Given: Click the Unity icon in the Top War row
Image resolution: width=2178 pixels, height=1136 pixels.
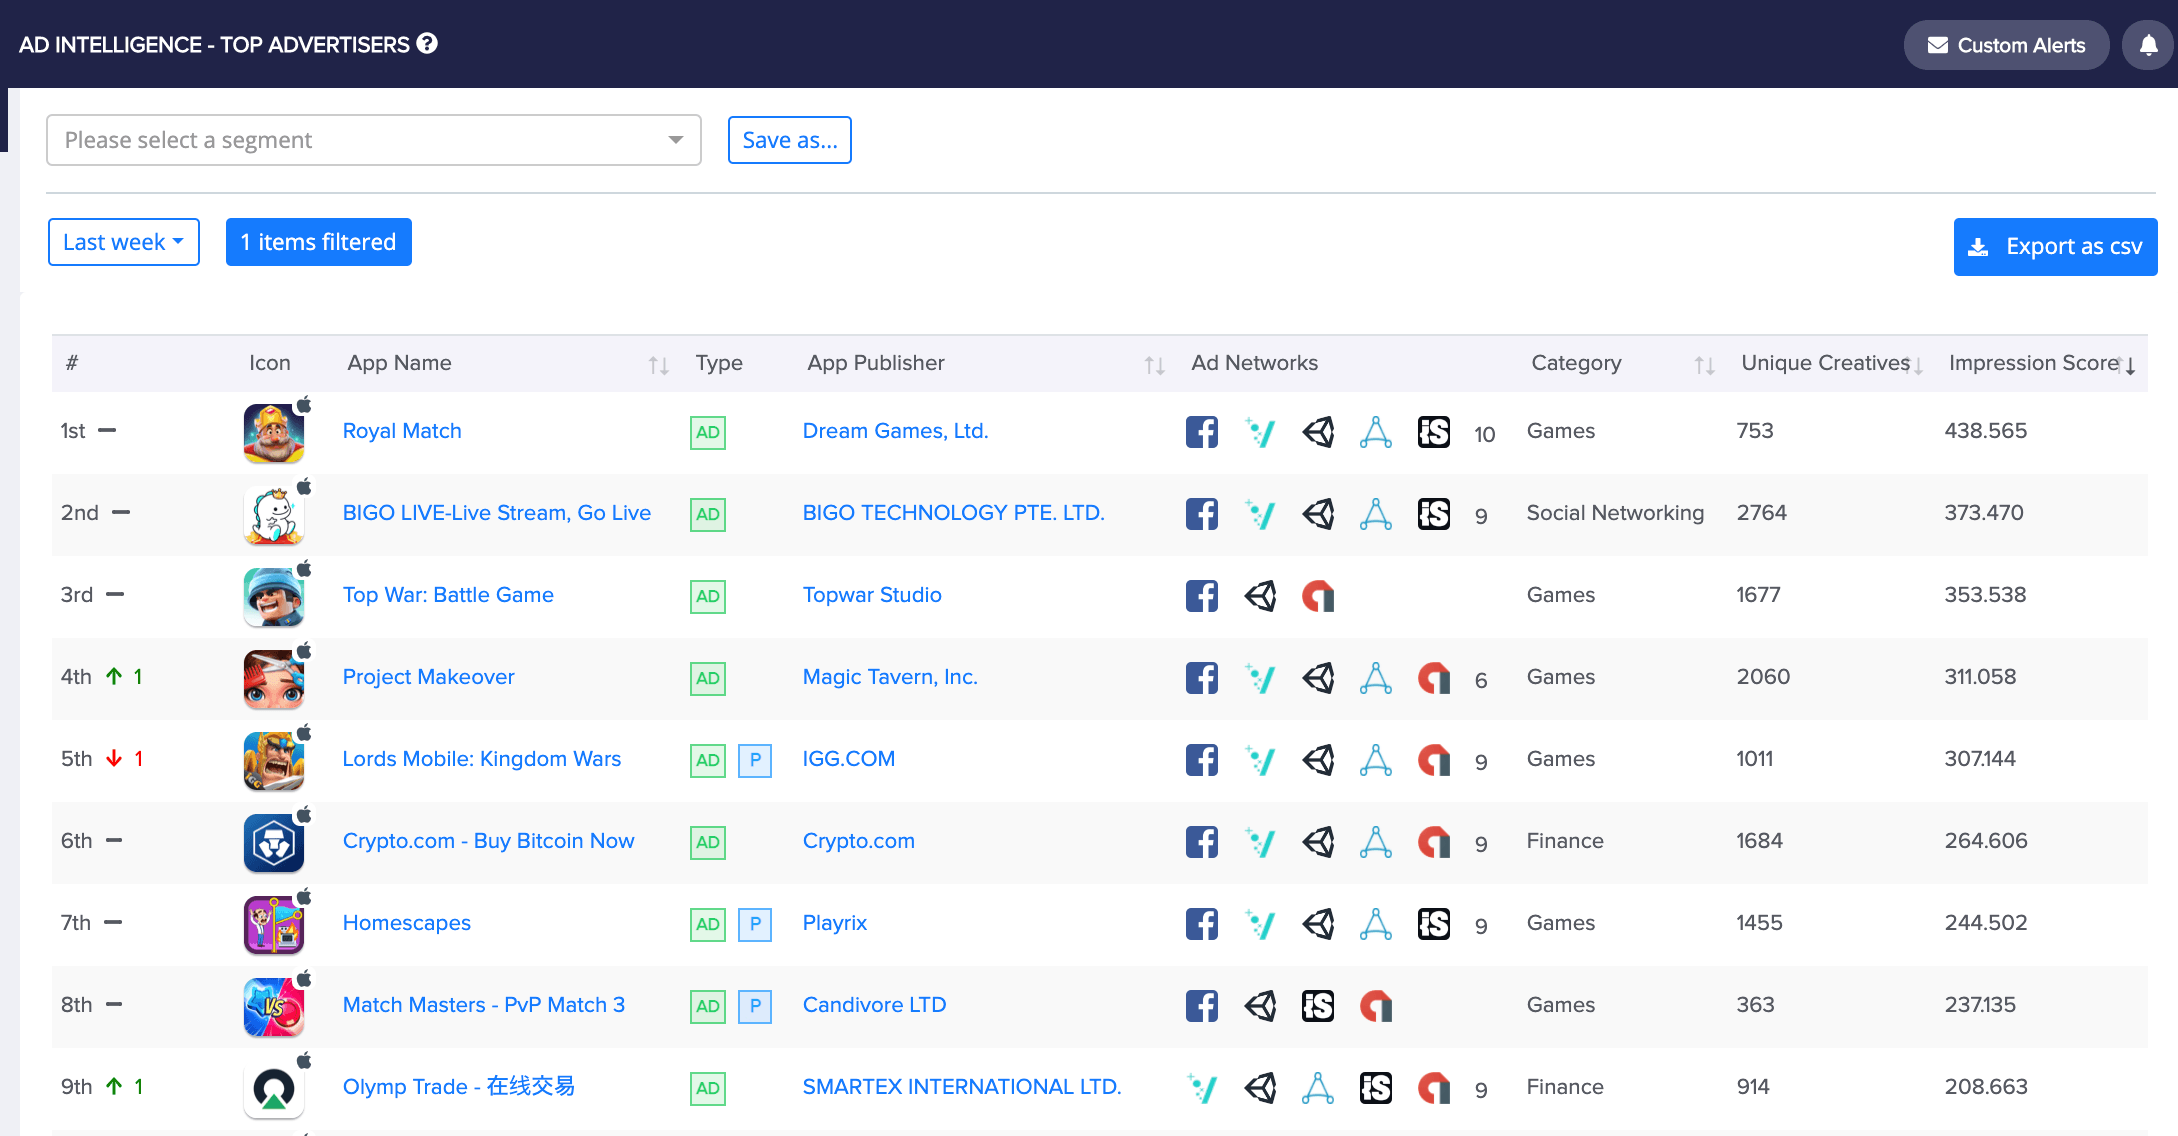Looking at the screenshot, I should (x=1260, y=596).
